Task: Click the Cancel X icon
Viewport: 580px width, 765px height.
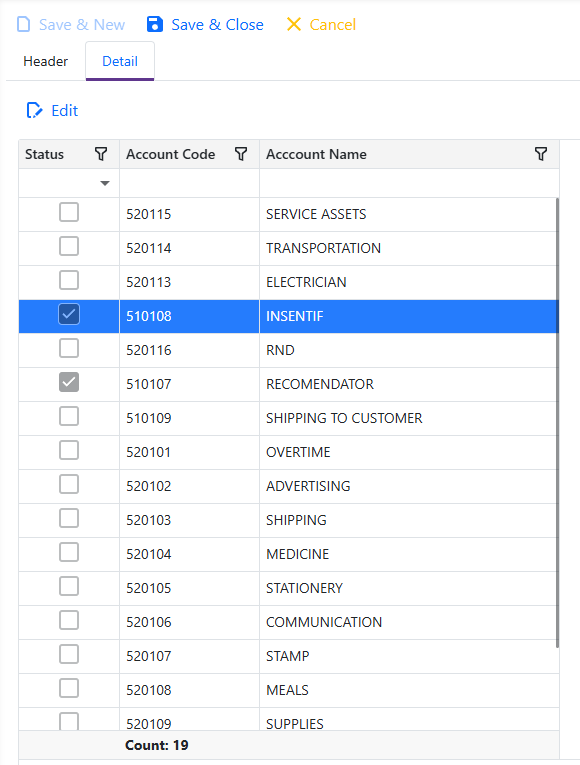Action: tap(294, 24)
